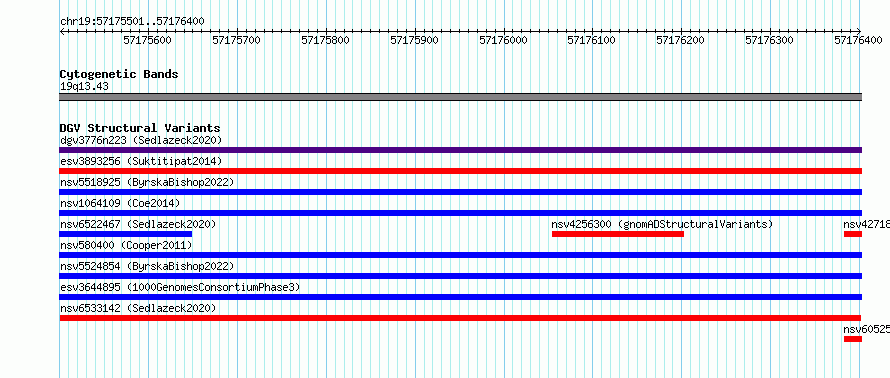
Task: Open nsv5518925 (ByrskaBishop2022) variant label
Action: (x=147, y=182)
